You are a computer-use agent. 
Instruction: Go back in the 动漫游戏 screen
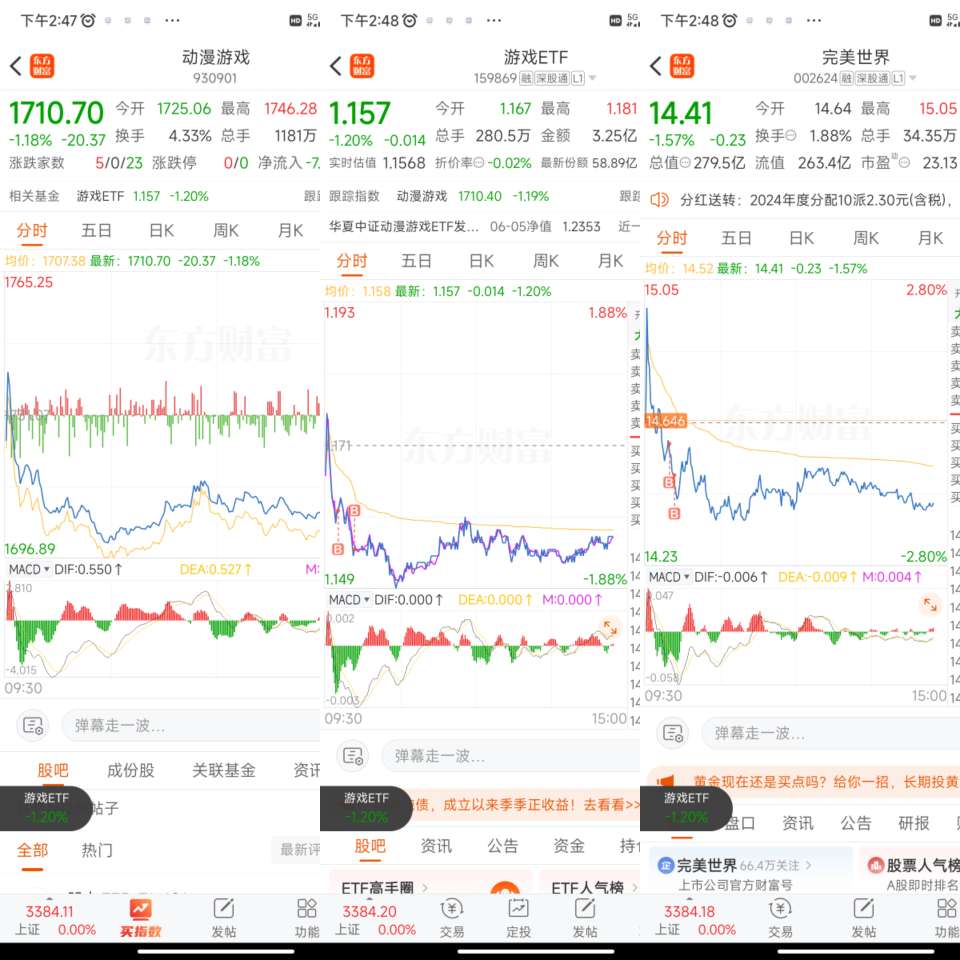[16, 66]
